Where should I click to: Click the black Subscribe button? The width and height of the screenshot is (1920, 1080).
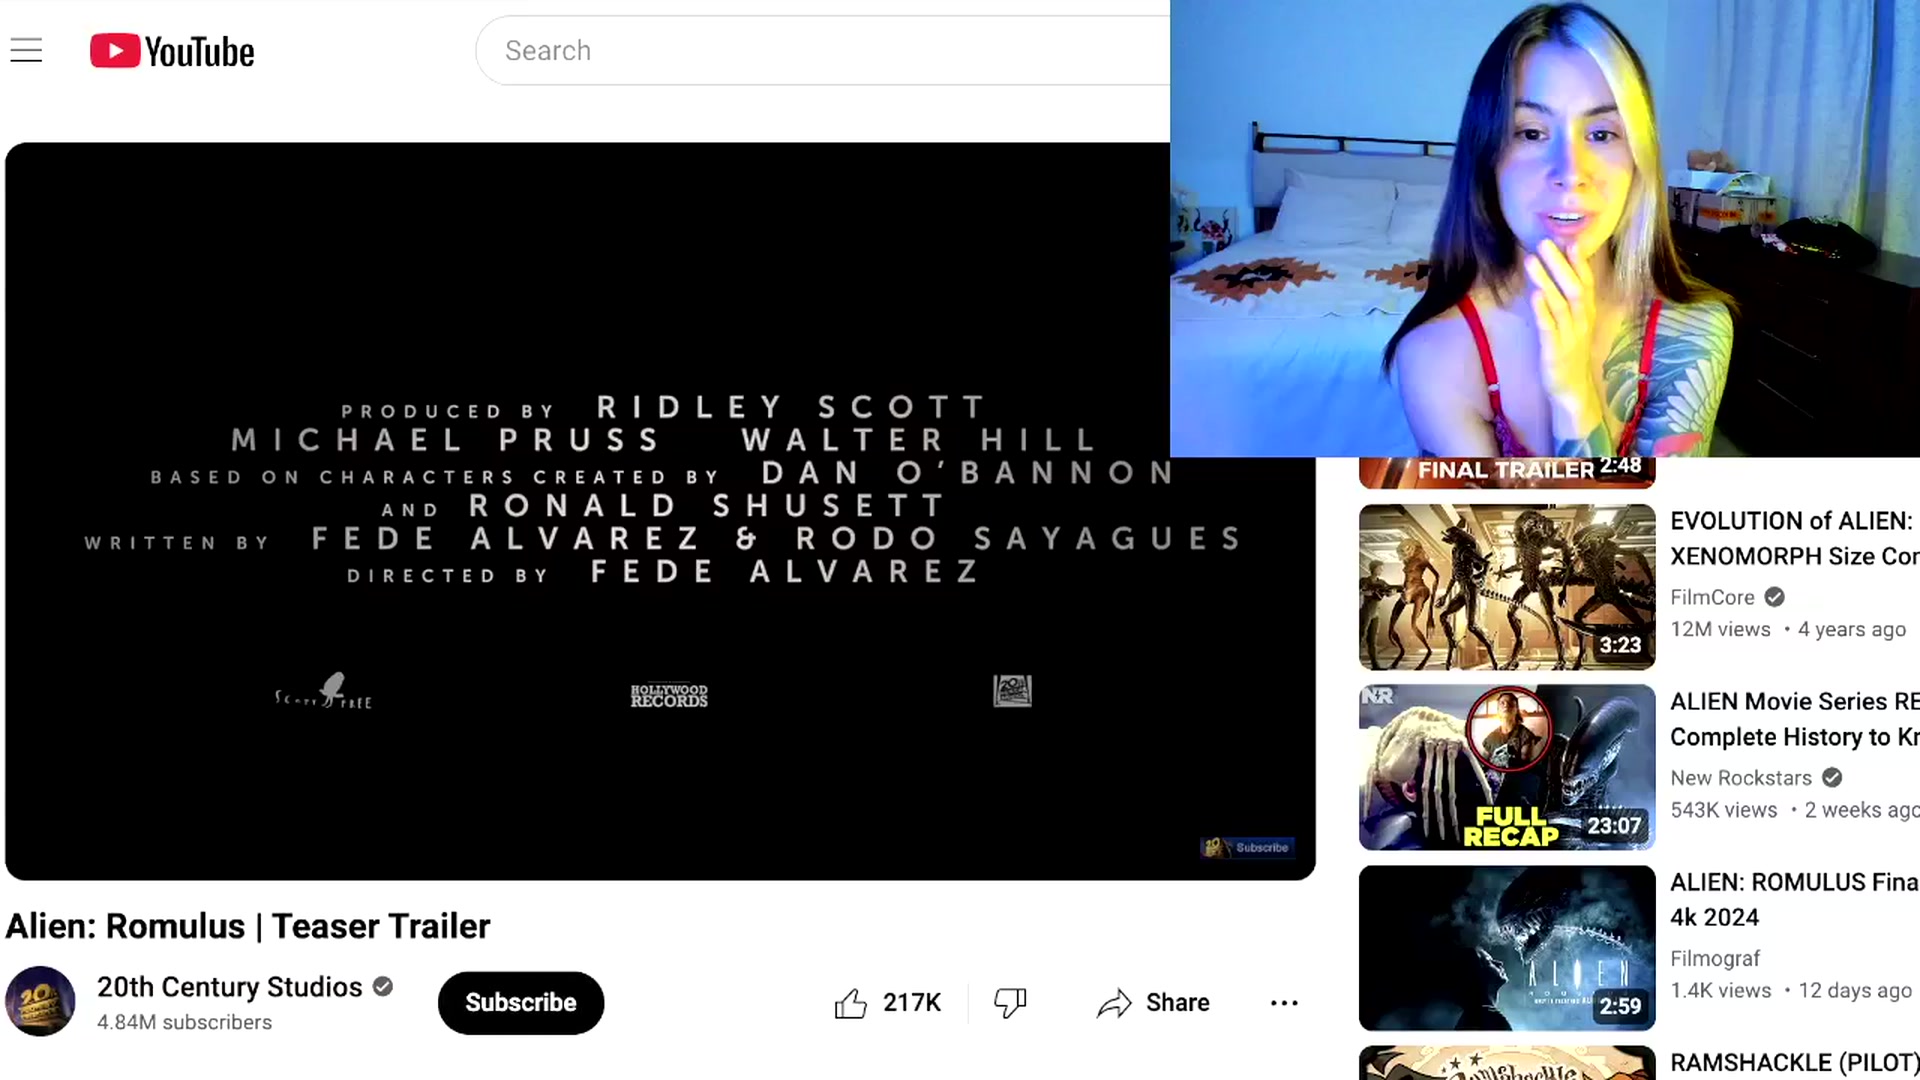click(520, 1002)
